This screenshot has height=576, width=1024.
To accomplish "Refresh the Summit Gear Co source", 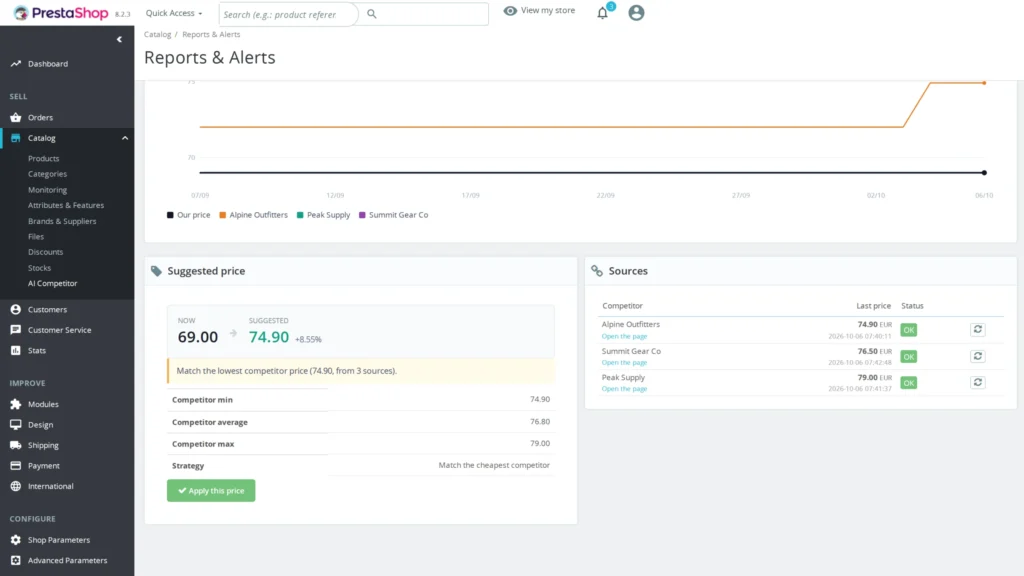I will [x=978, y=356].
